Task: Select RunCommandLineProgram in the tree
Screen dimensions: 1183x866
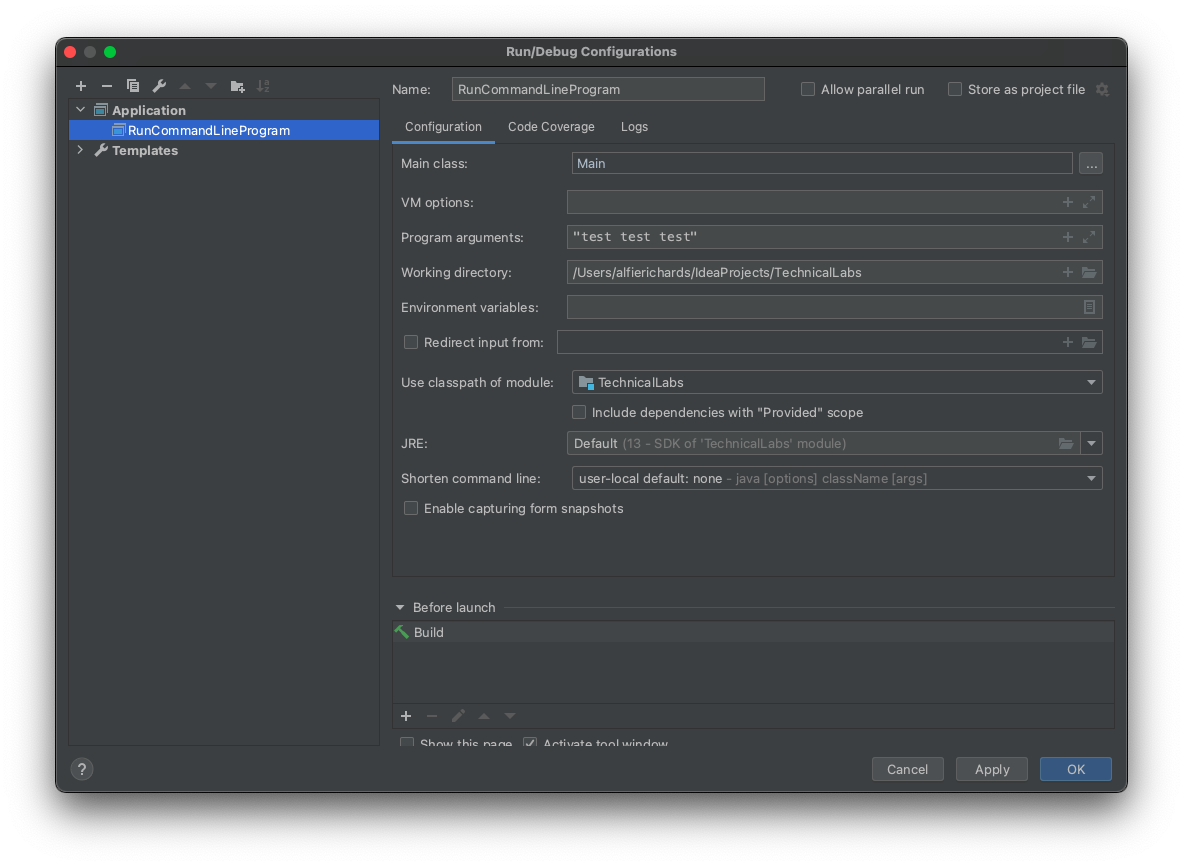Action: tap(224, 131)
